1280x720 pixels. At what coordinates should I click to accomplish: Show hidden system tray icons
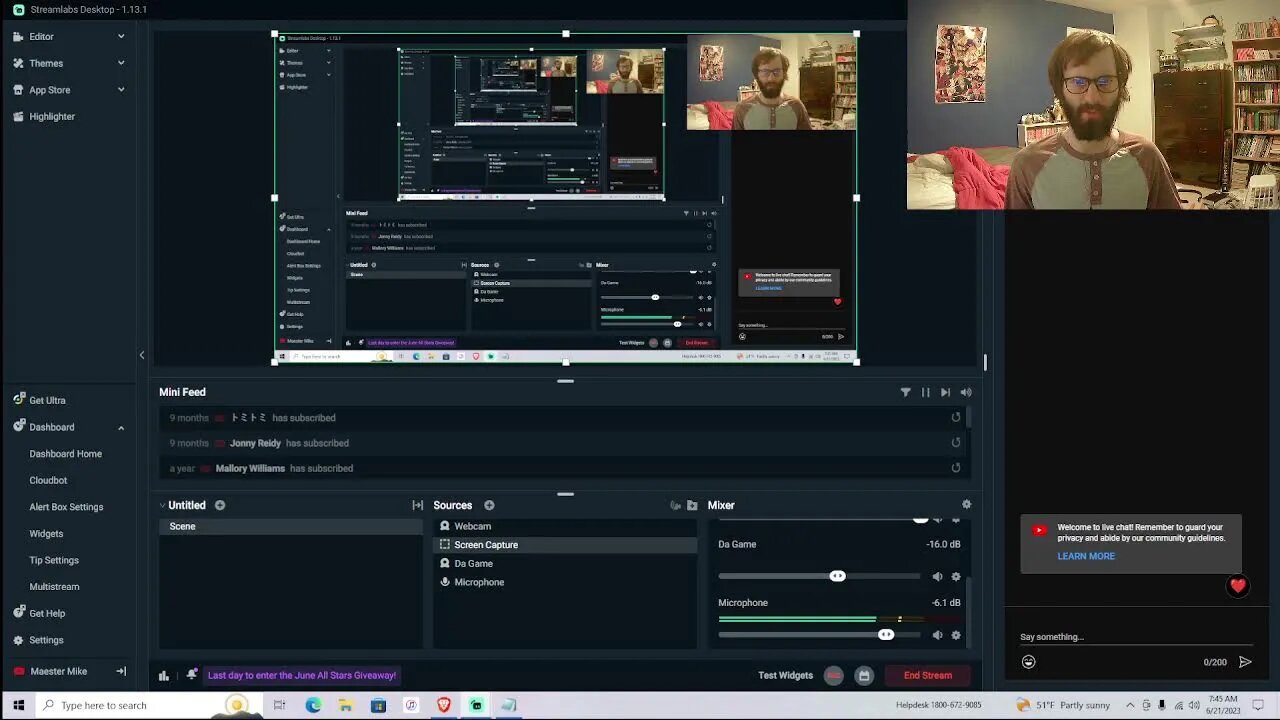click(x=1131, y=705)
